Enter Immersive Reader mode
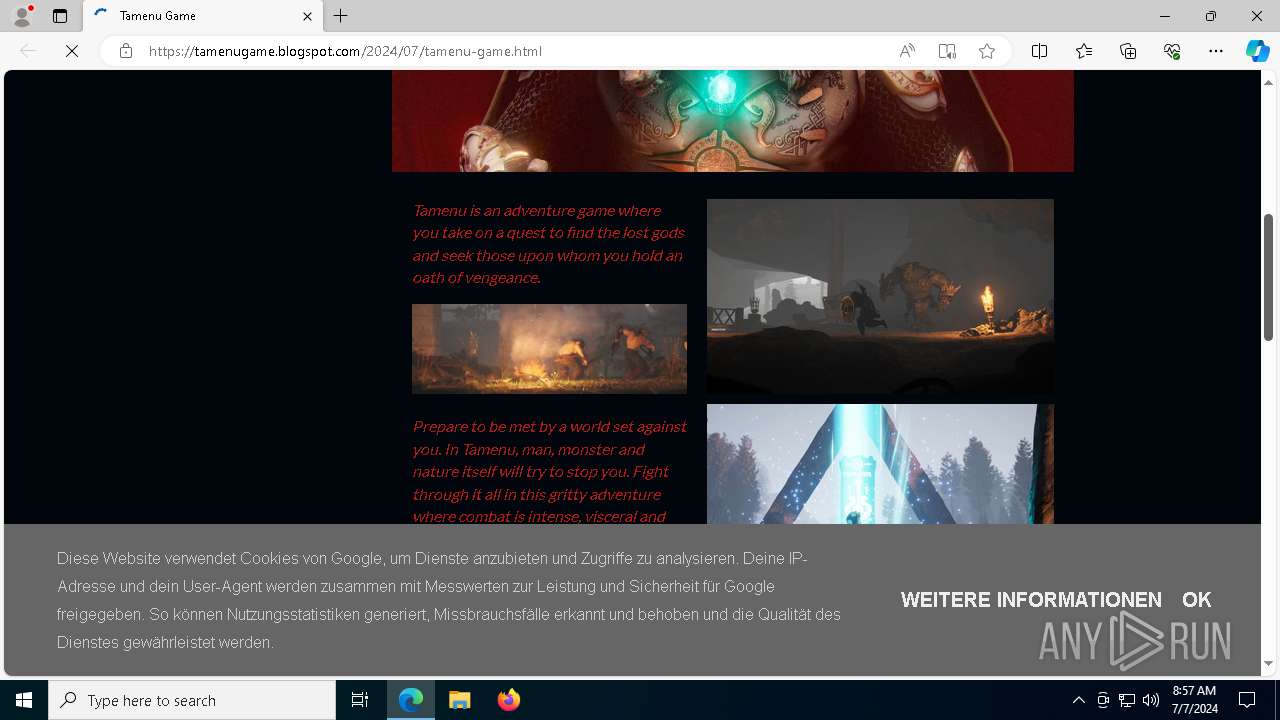 tap(947, 51)
